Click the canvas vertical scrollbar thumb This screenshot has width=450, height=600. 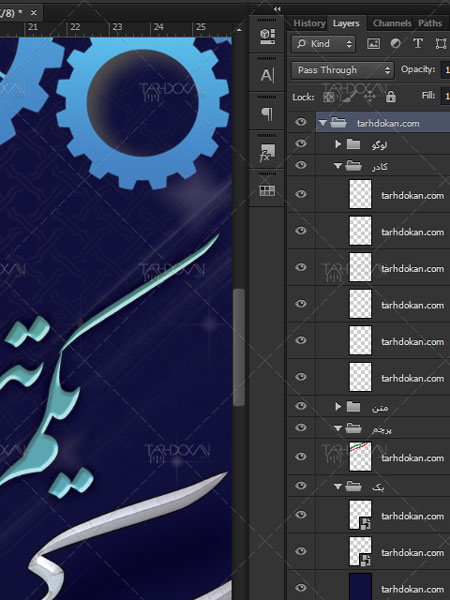click(x=239, y=347)
